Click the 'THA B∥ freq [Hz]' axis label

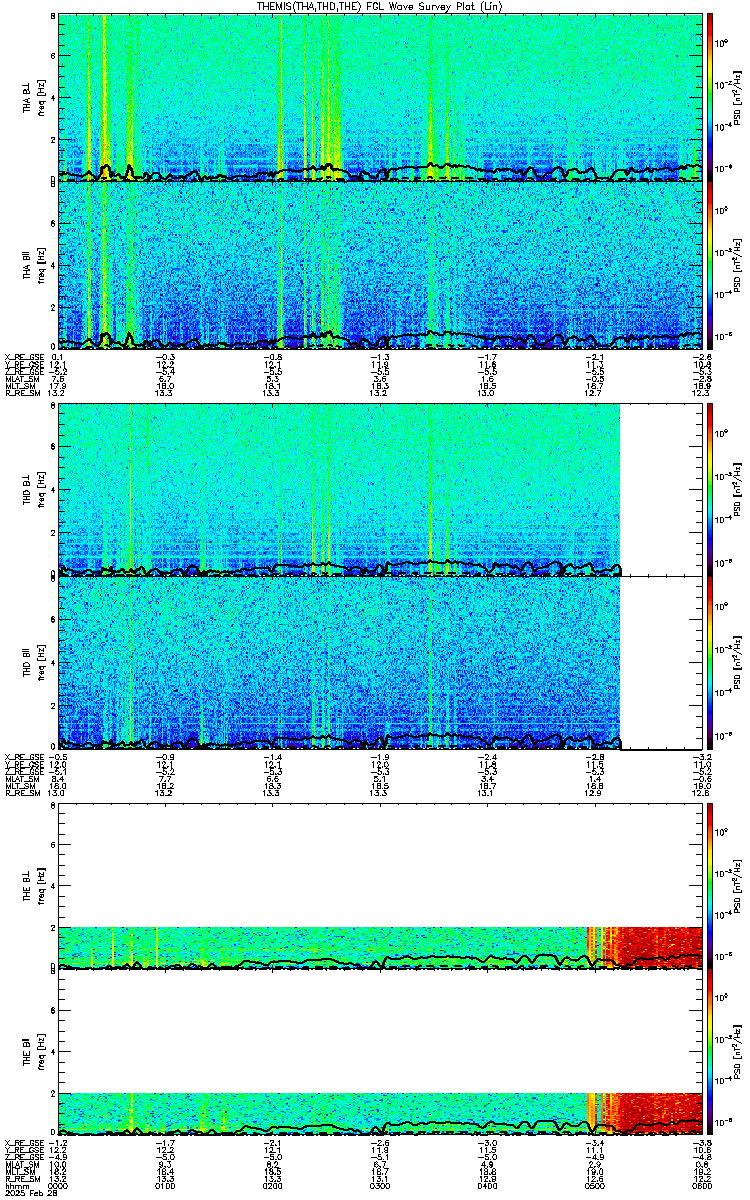[32, 264]
